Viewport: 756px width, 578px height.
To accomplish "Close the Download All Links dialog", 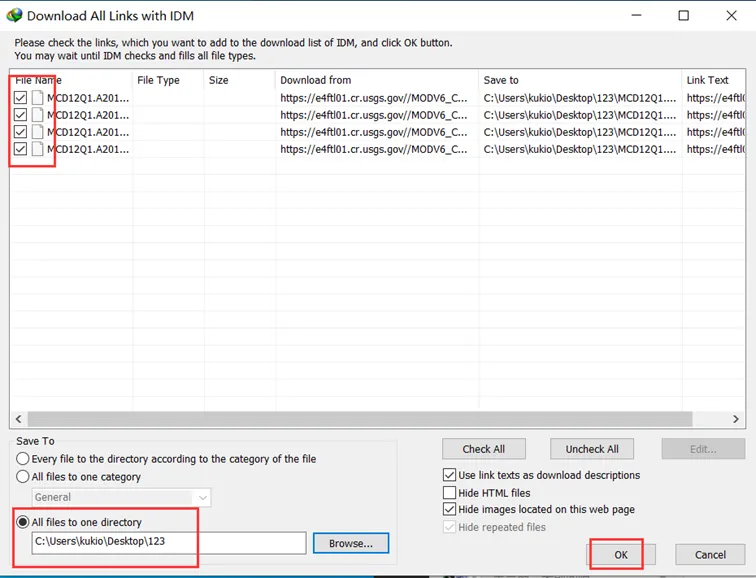I will click(731, 15).
